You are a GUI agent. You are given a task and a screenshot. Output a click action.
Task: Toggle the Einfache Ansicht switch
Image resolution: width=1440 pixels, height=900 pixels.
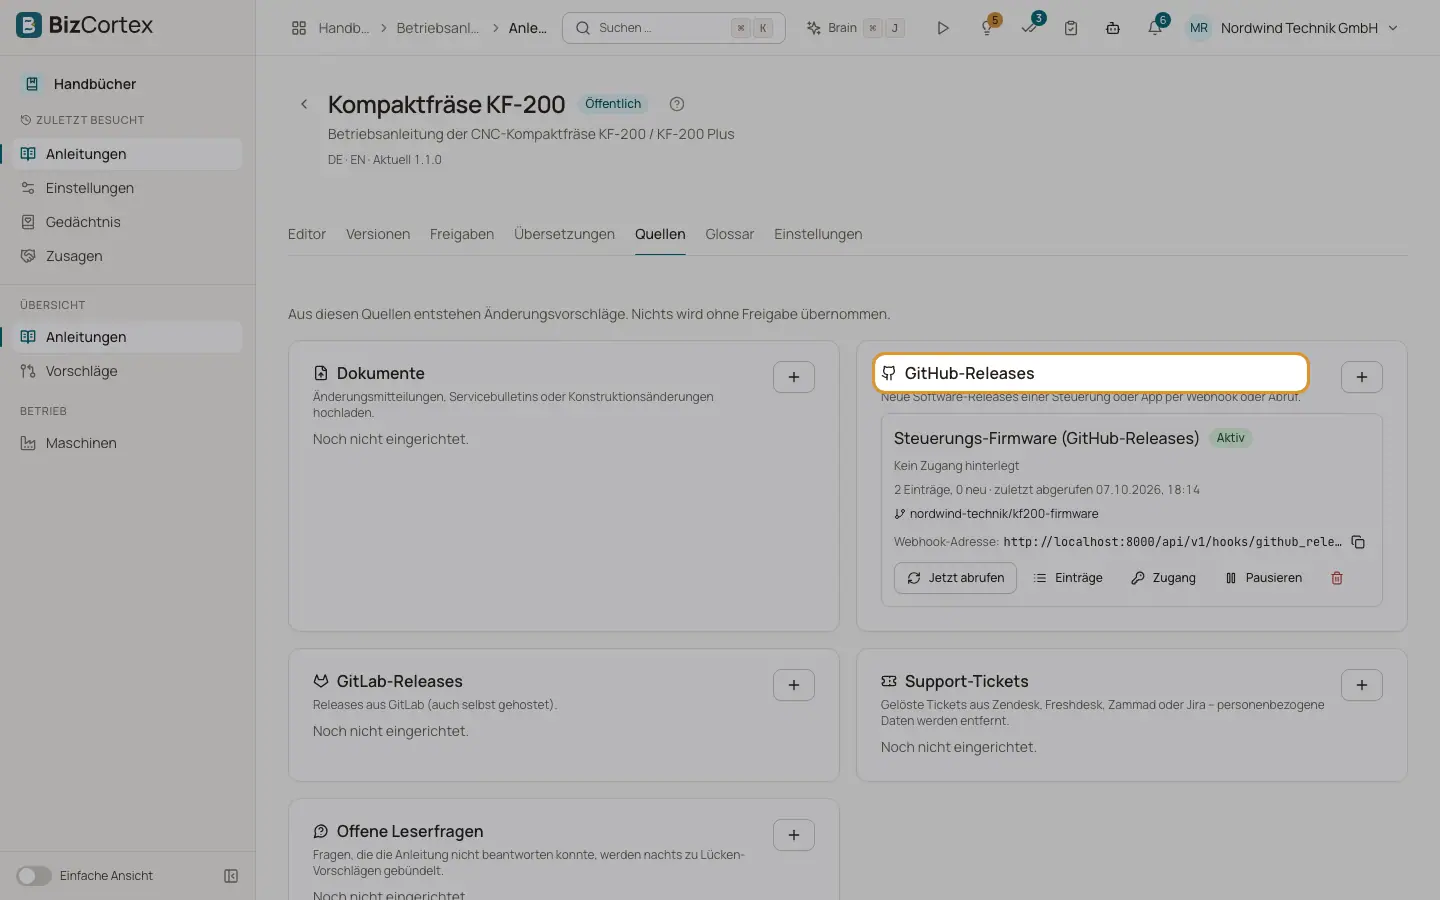[33, 876]
